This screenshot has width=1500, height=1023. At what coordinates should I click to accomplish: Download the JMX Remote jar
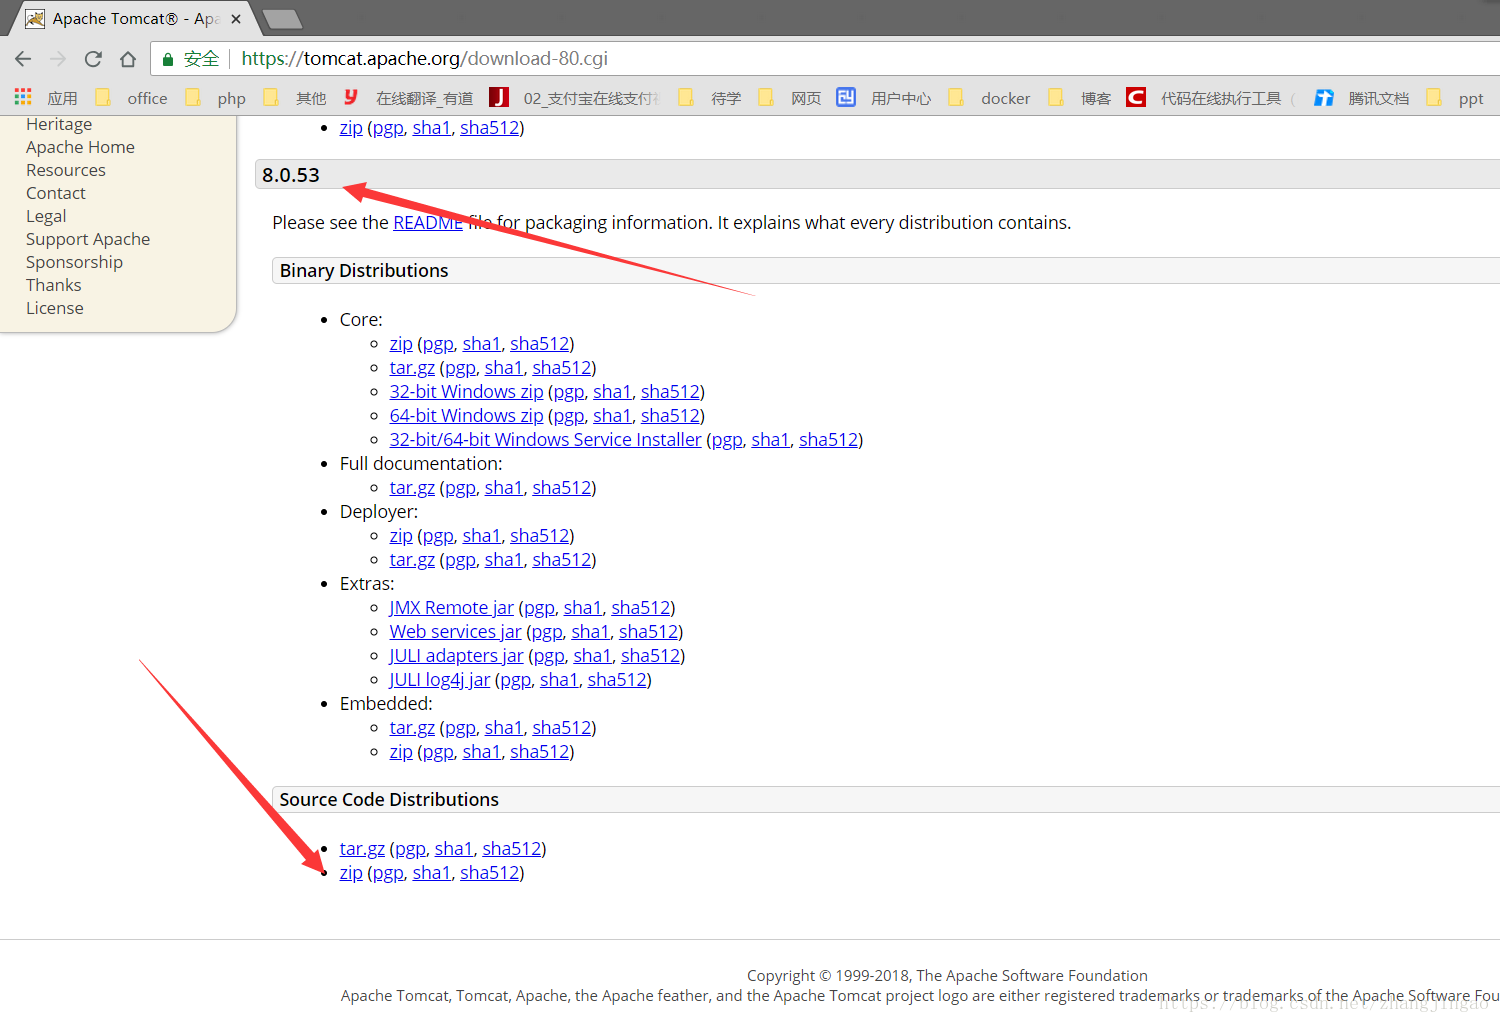(451, 608)
